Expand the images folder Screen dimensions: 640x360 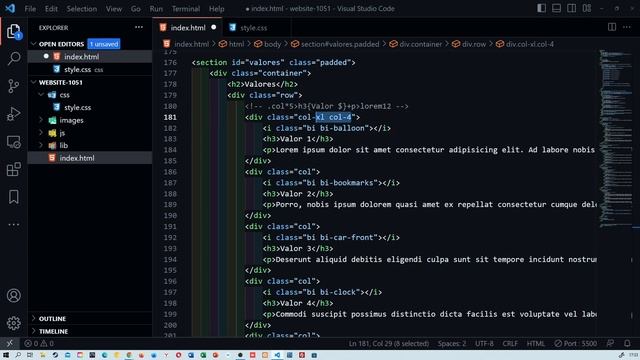coord(41,120)
